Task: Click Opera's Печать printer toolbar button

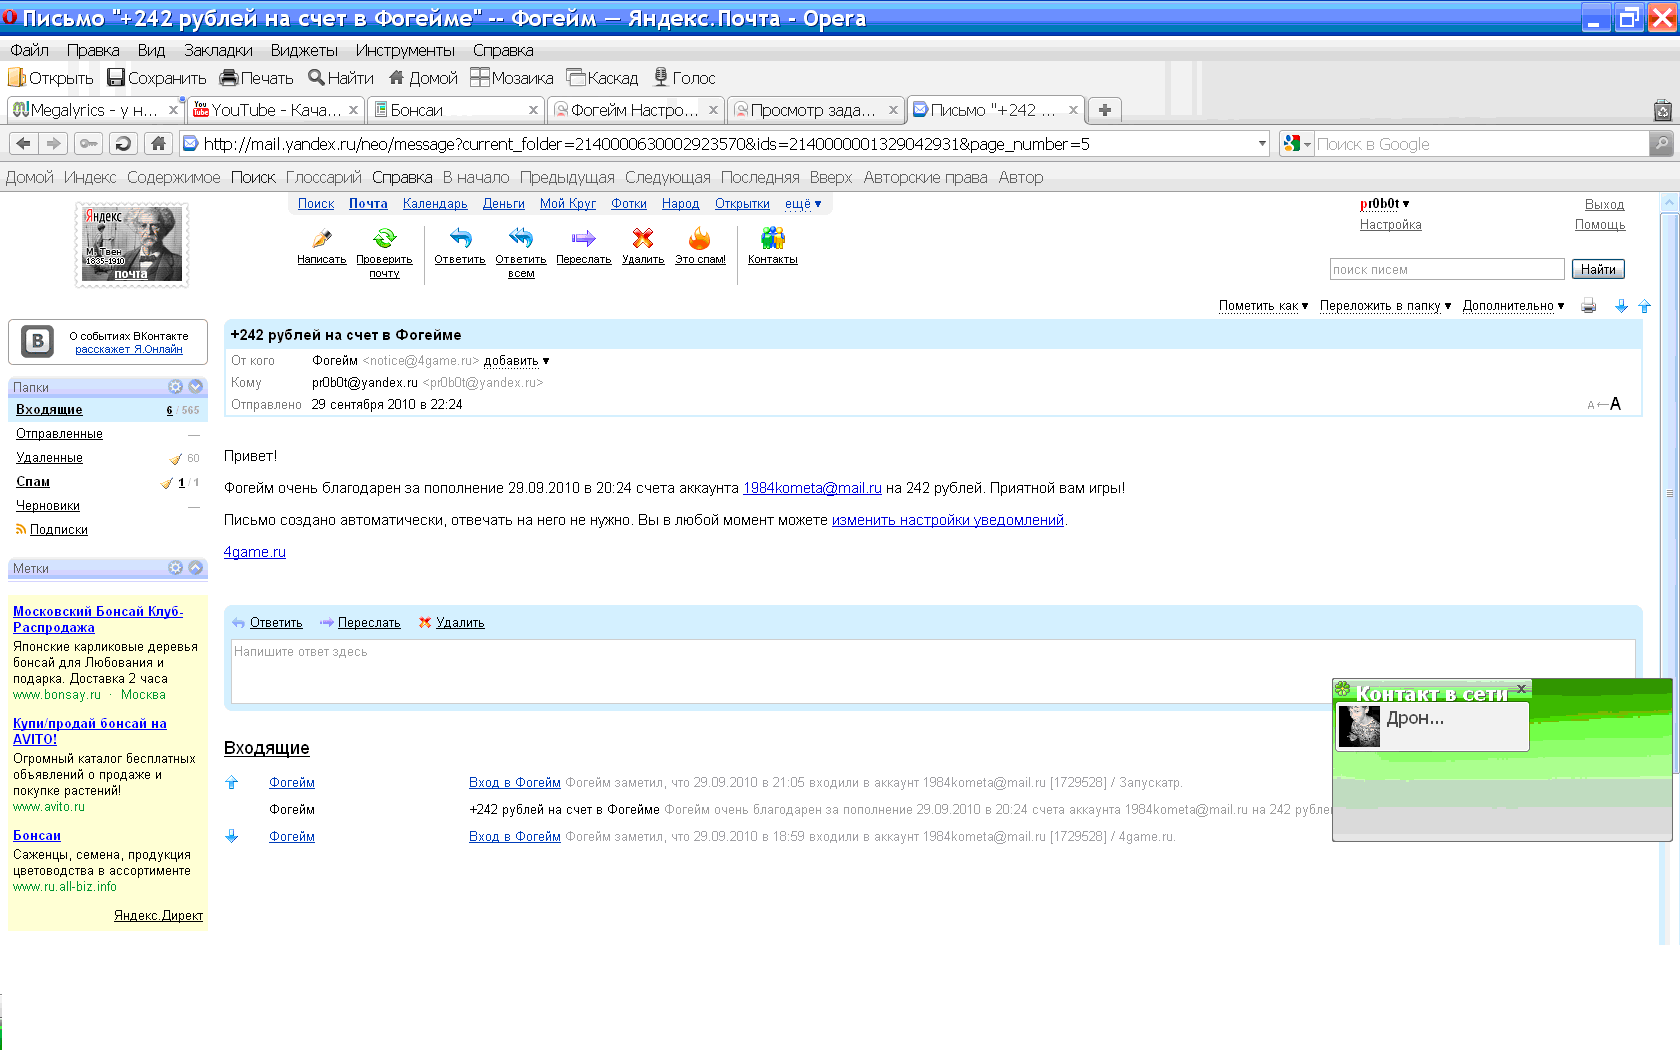Action: click(257, 78)
